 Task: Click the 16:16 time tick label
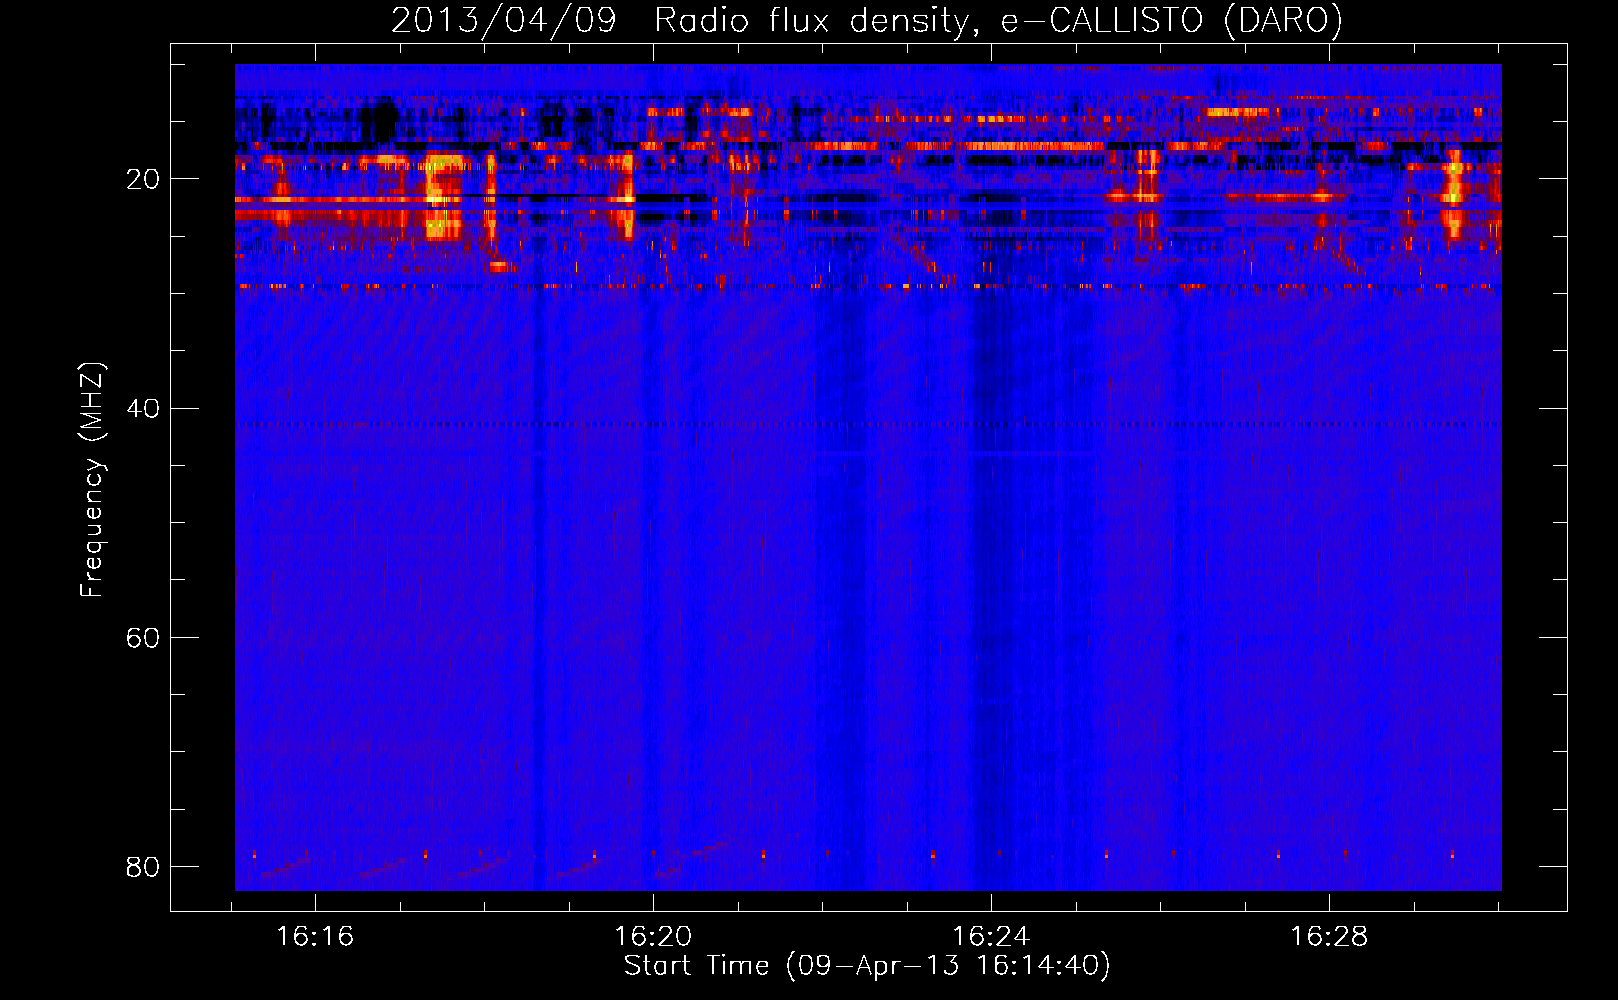tap(315, 937)
